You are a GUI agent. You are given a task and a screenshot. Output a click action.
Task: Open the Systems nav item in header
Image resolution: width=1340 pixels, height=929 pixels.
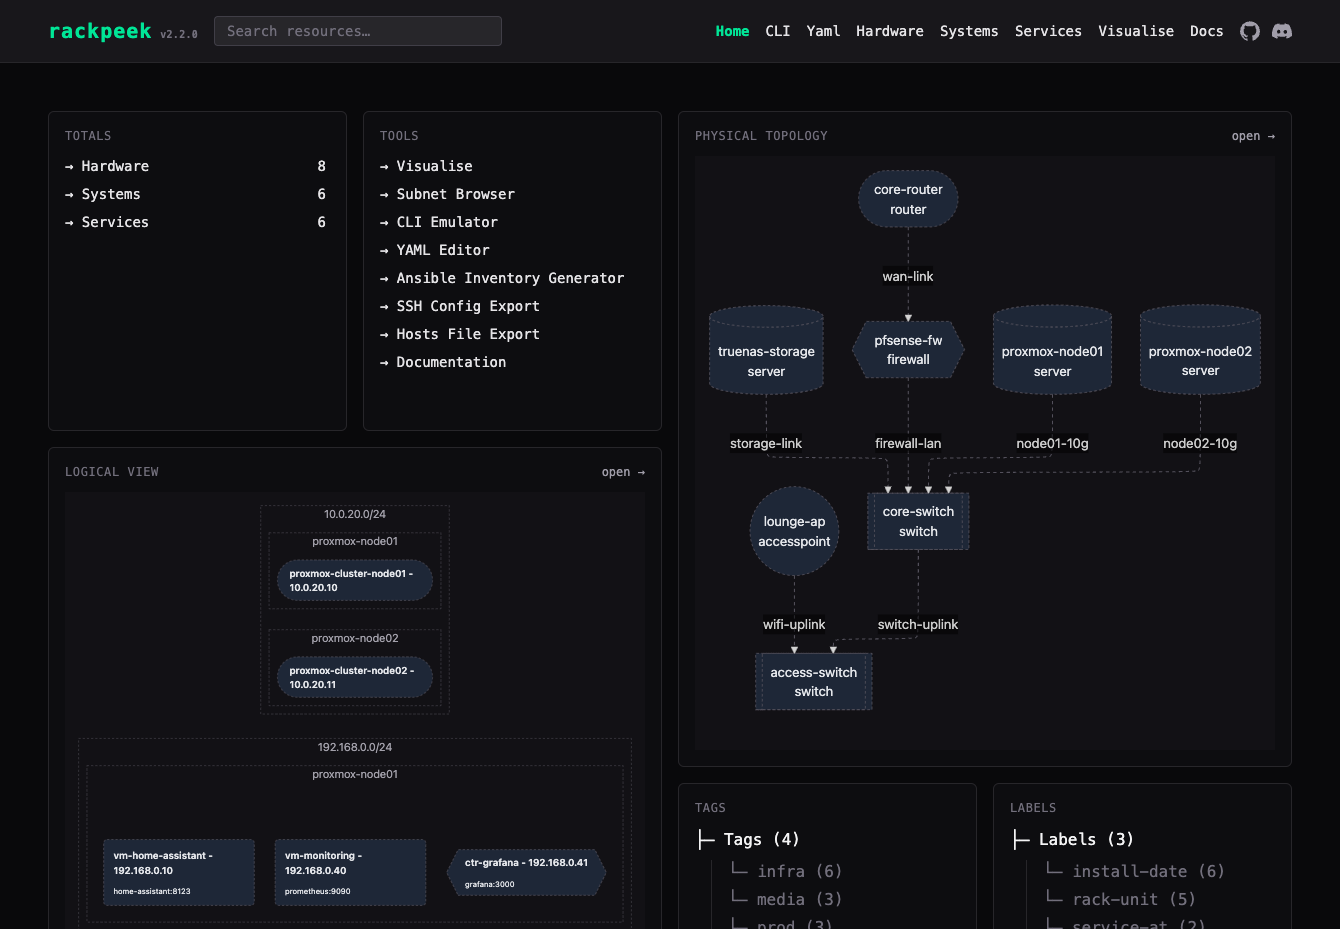[x=969, y=31]
